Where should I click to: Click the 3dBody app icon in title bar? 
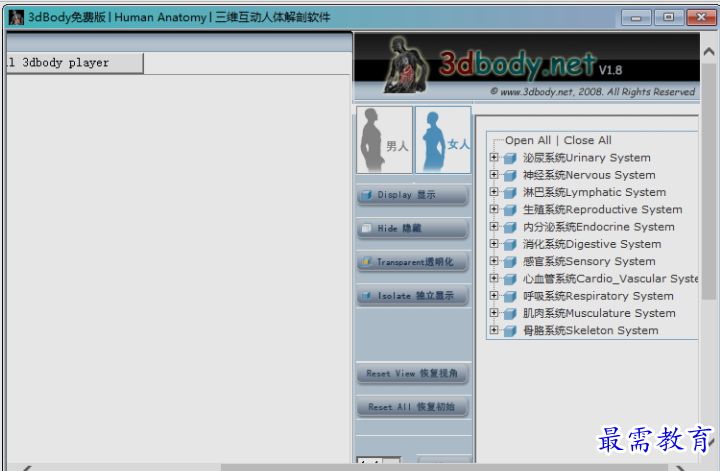point(17,17)
